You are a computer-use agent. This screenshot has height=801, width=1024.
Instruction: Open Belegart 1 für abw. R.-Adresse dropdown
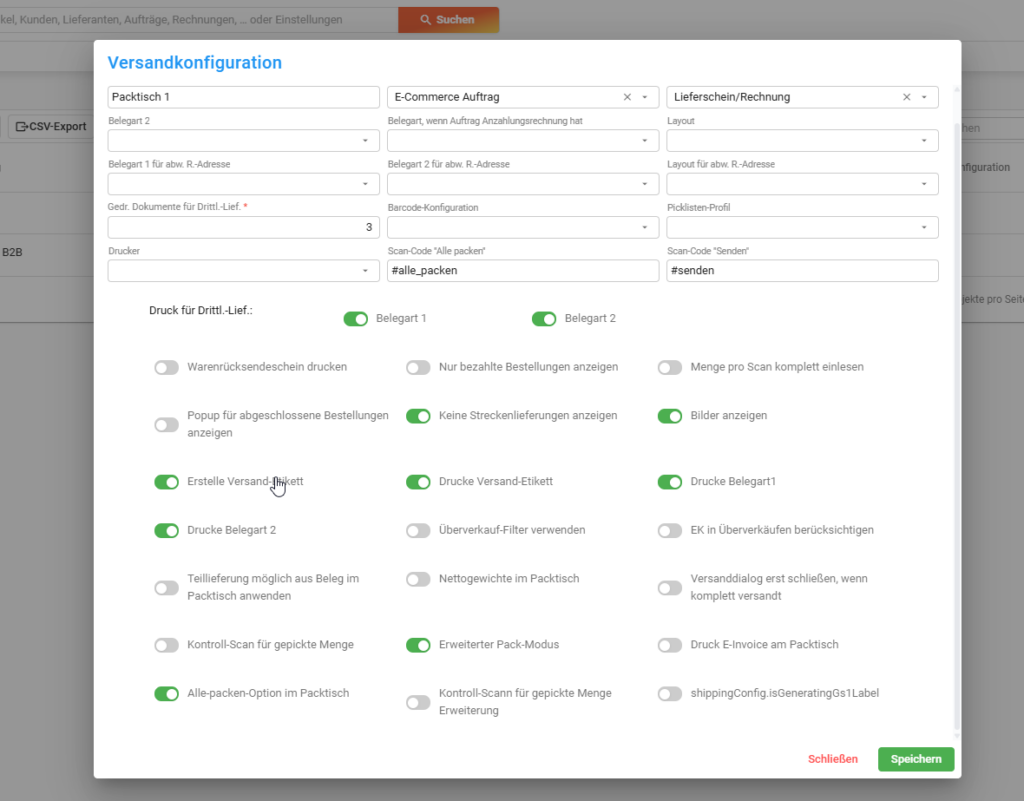[244, 184]
